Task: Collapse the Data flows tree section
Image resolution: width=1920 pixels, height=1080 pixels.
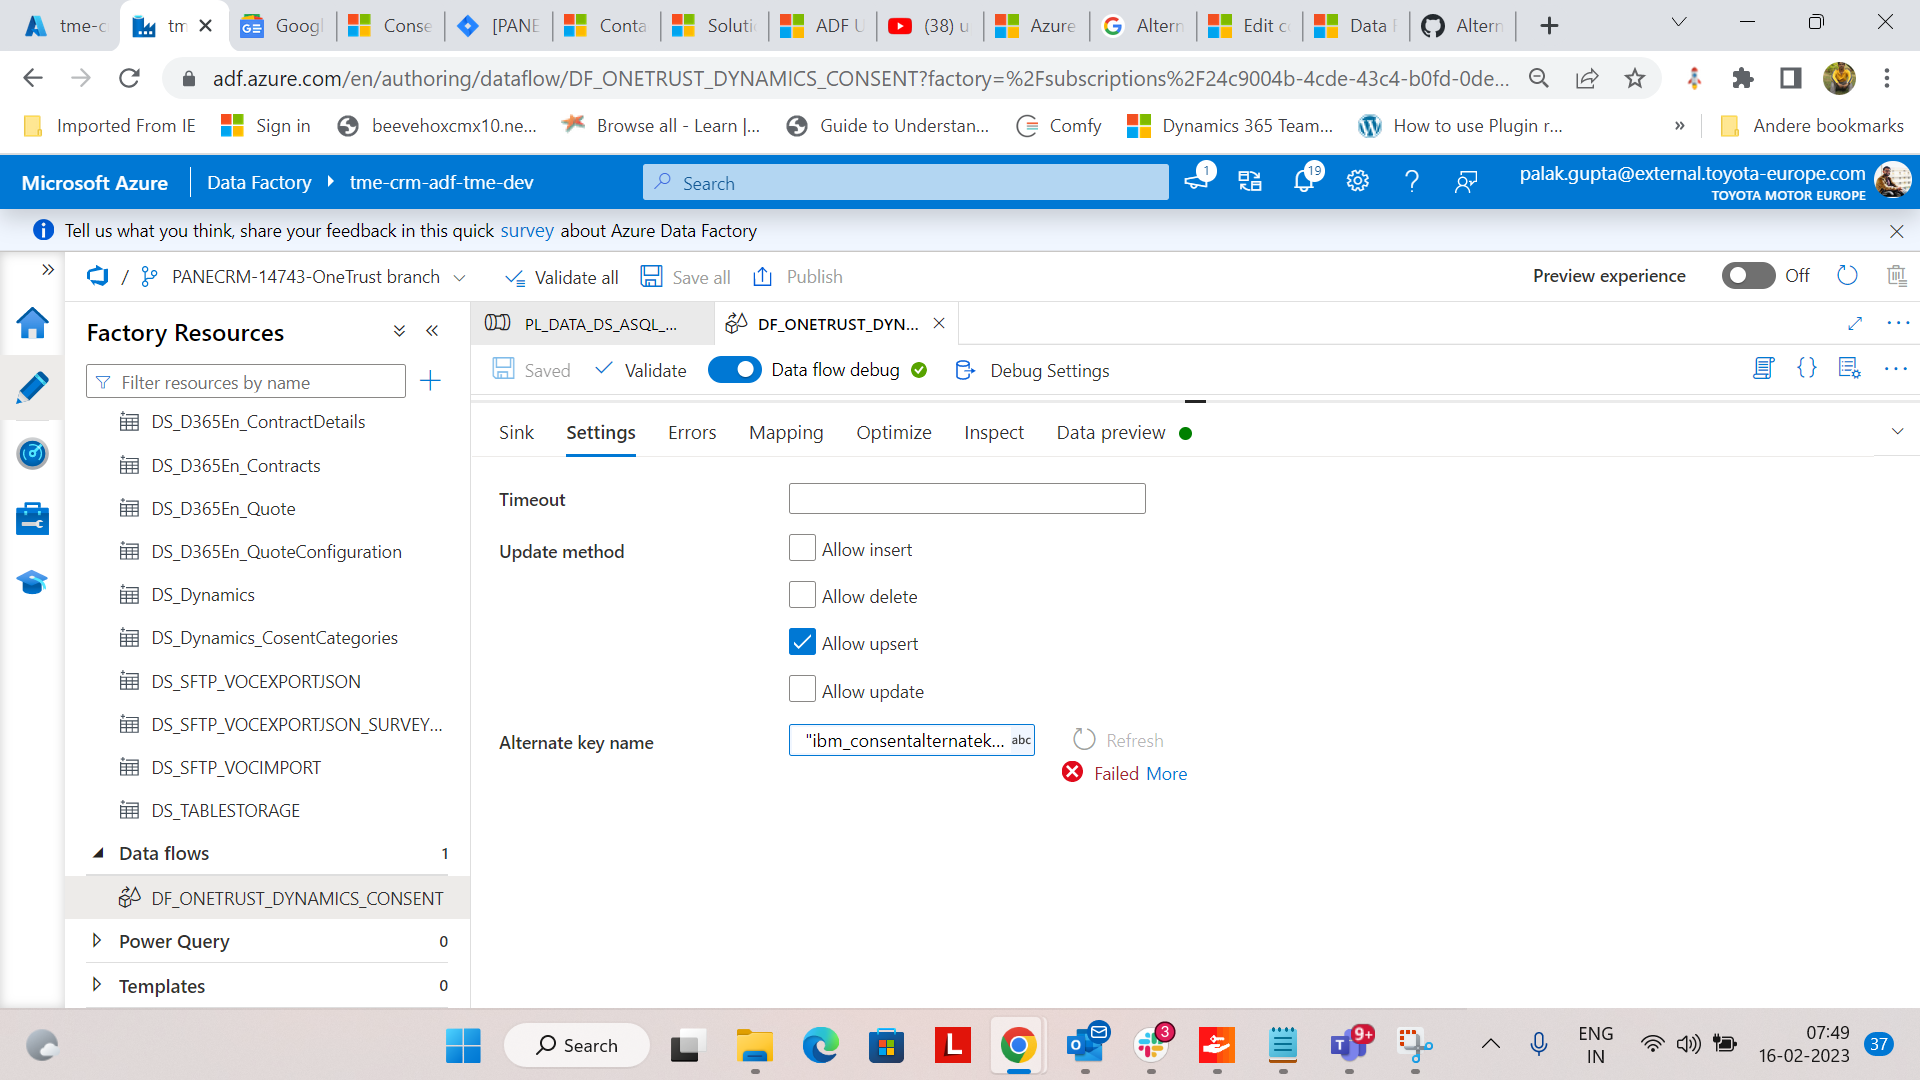Action: point(98,853)
